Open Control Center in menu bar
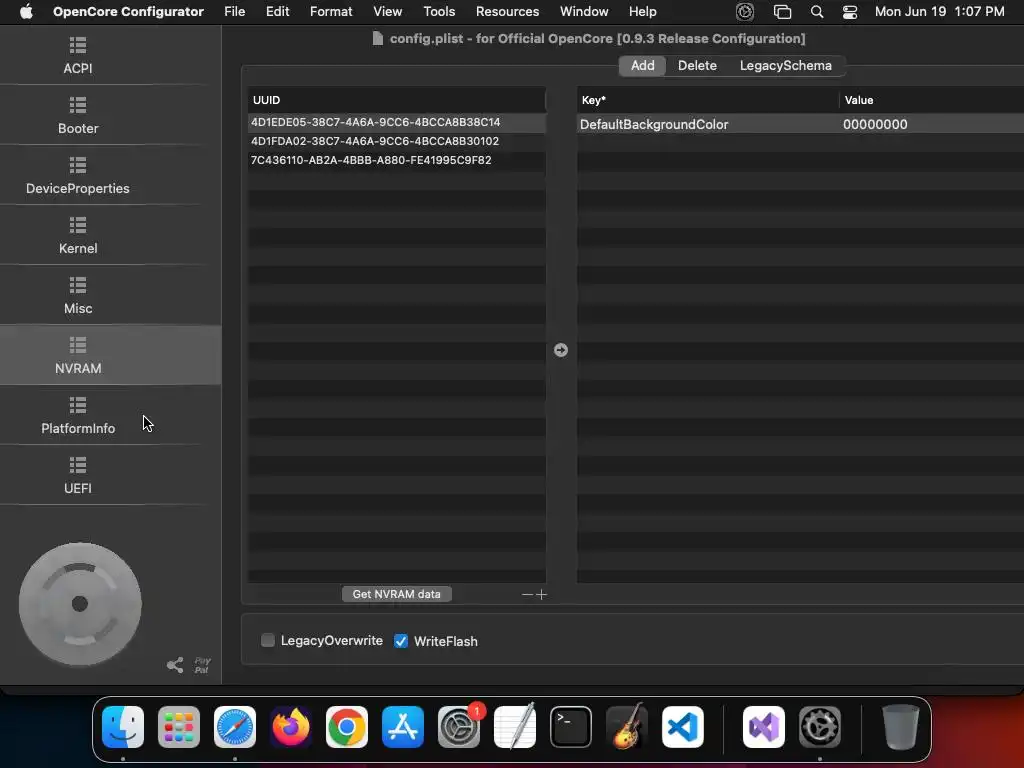Screen dimensions: 1024x768 [850, 12]
